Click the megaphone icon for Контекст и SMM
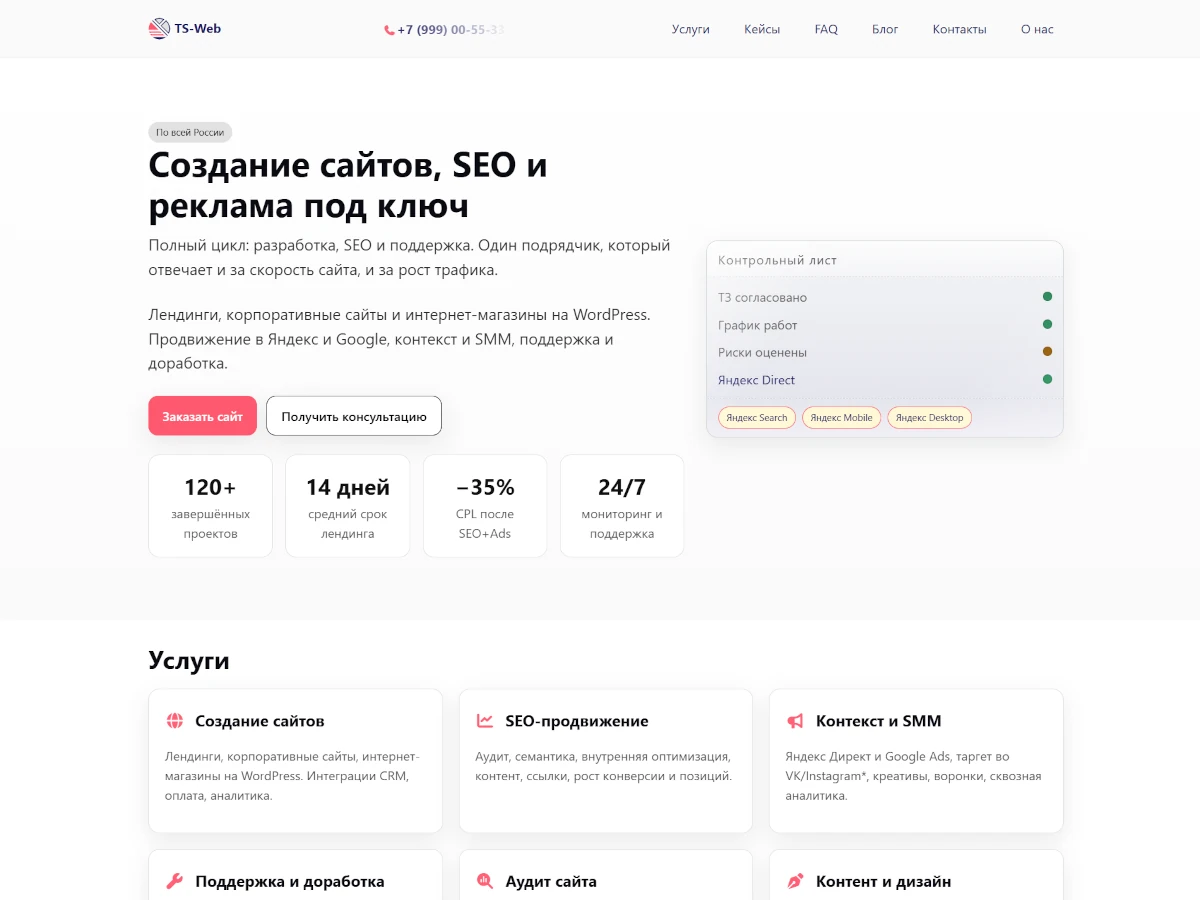This screenshot has height=900, width=1200. point(795,721)
